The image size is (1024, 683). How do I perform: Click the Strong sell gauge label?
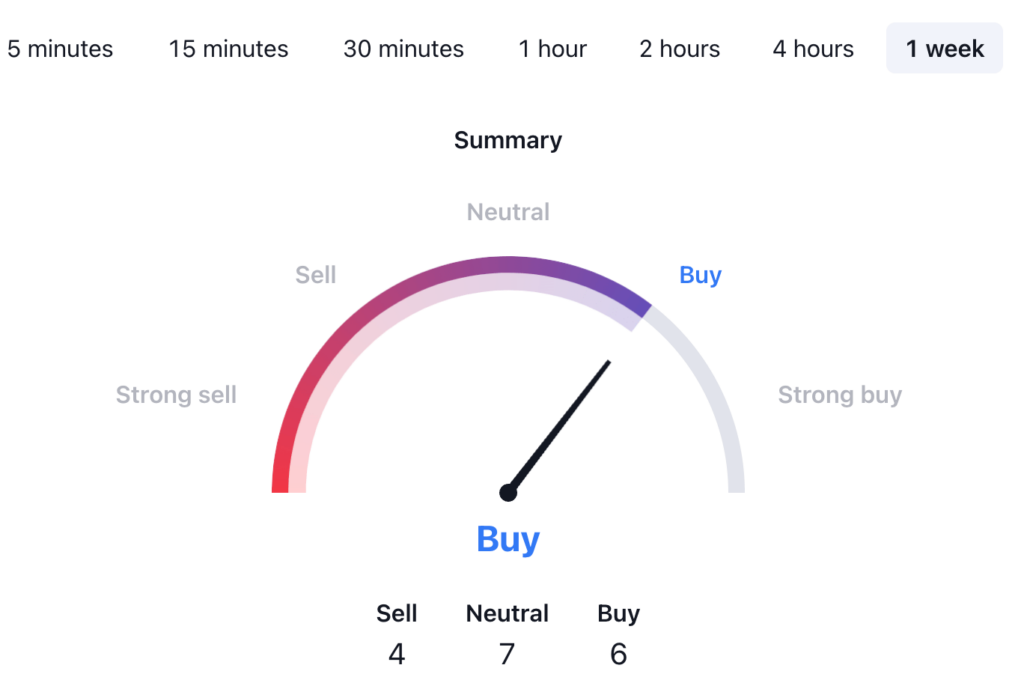coord(176,395)
